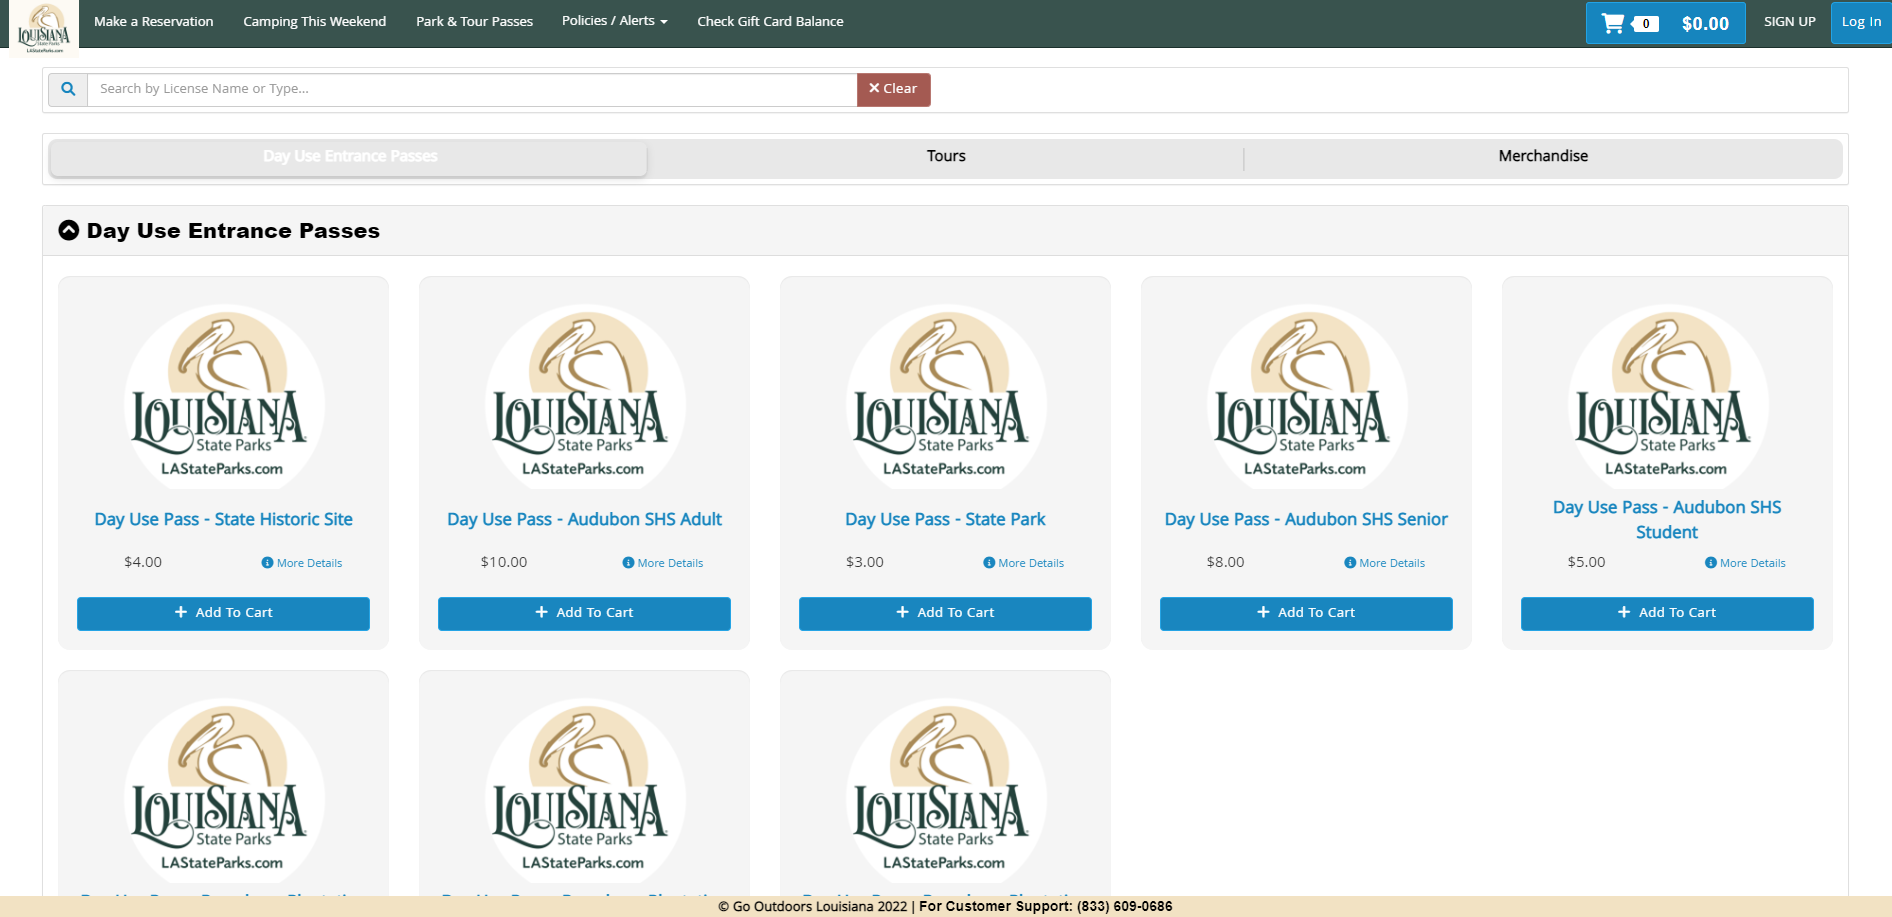Add Audubon SHS Adult pass to cart
The height and width of the screenshot is (917, 1892).
coord(585,613)
